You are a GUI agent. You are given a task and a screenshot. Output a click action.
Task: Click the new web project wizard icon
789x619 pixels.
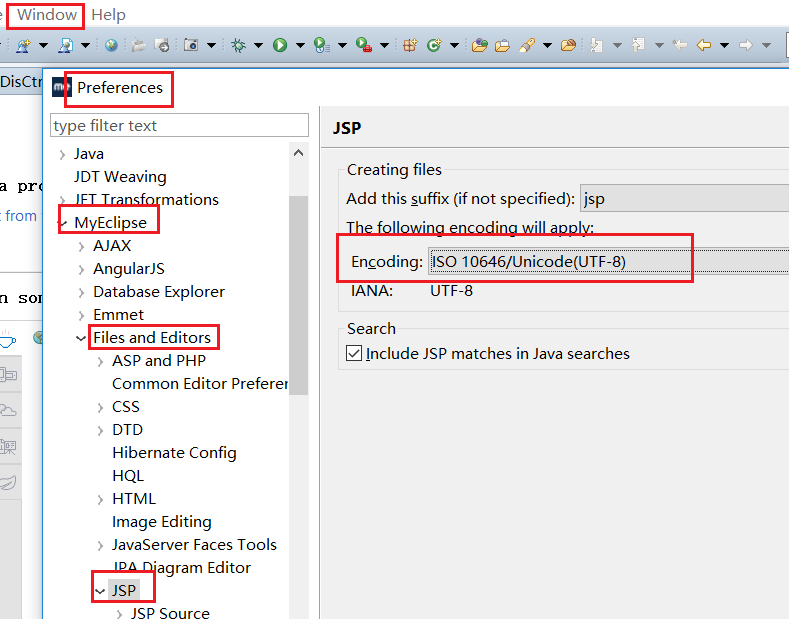pos(23,46)
